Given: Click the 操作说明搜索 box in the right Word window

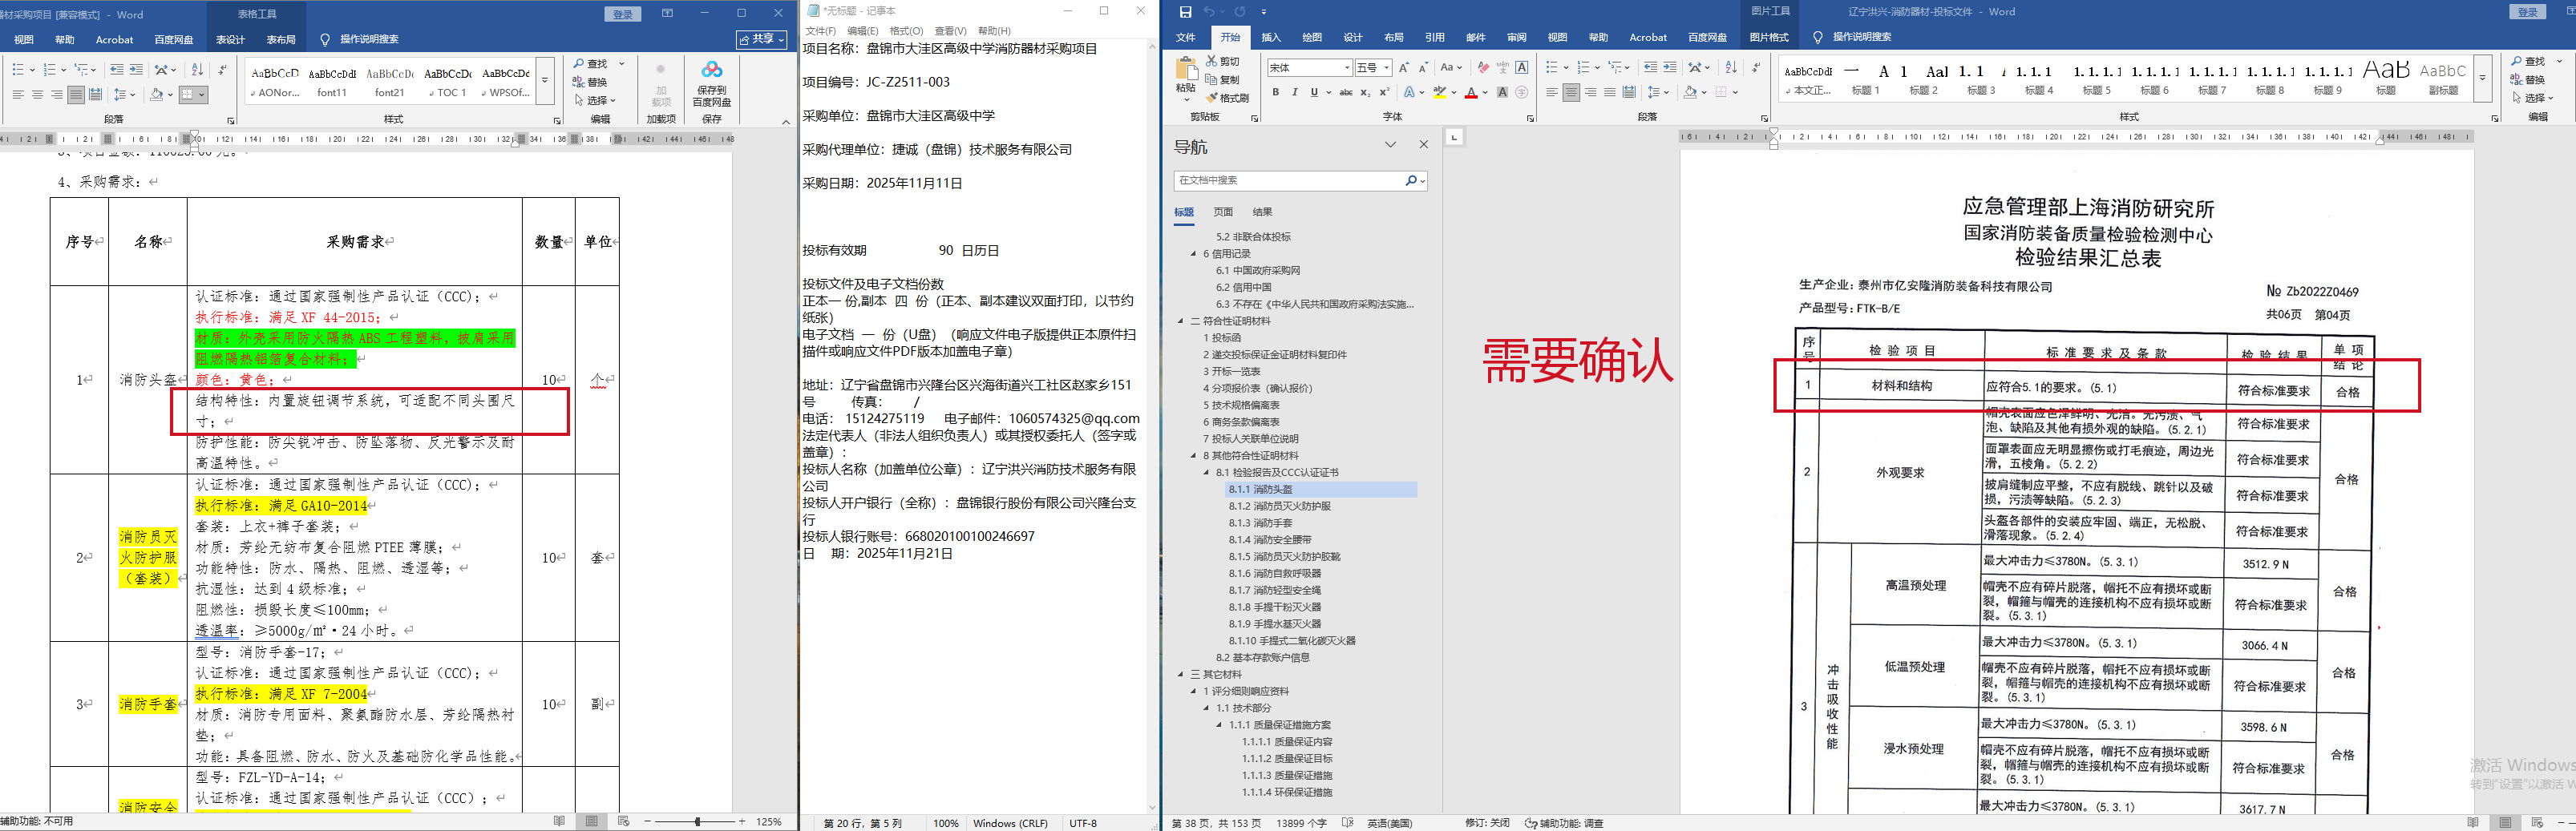Looking at the screenshot, I should pos(1861,37).
